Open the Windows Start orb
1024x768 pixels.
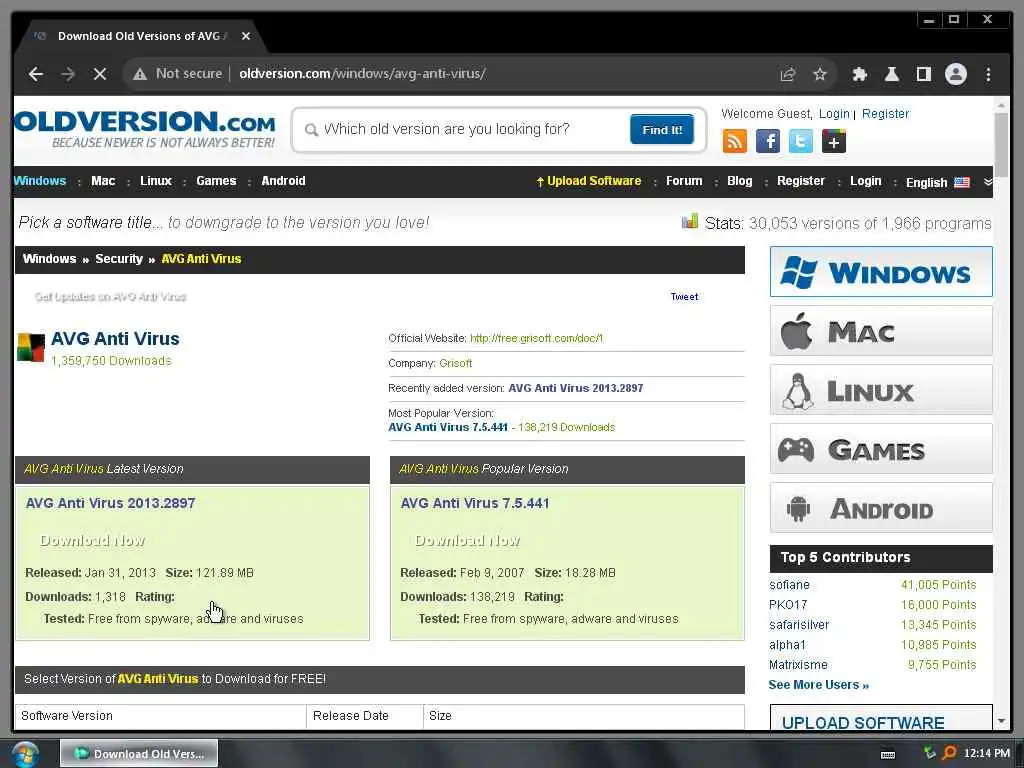25,754
